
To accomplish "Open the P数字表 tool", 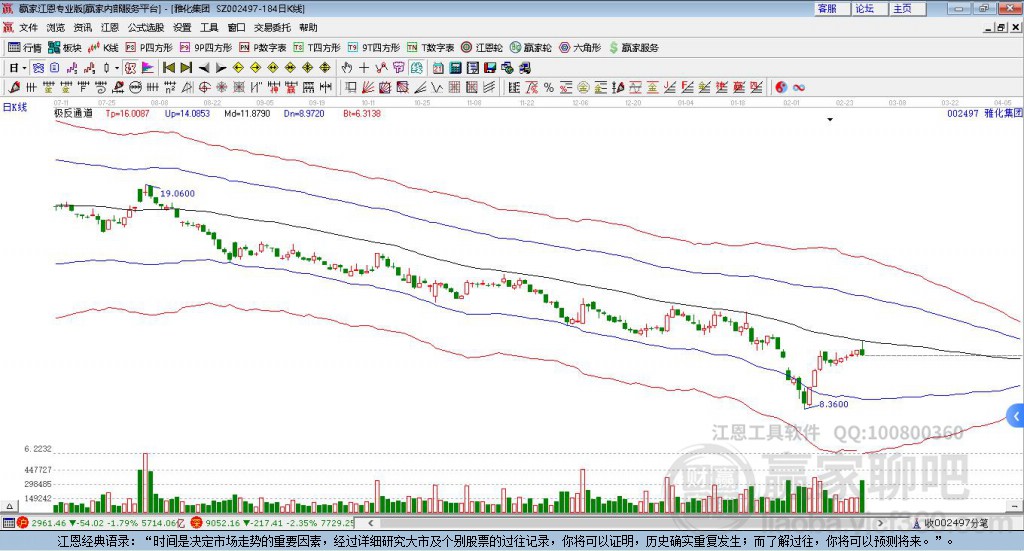I will coord(263,48).
